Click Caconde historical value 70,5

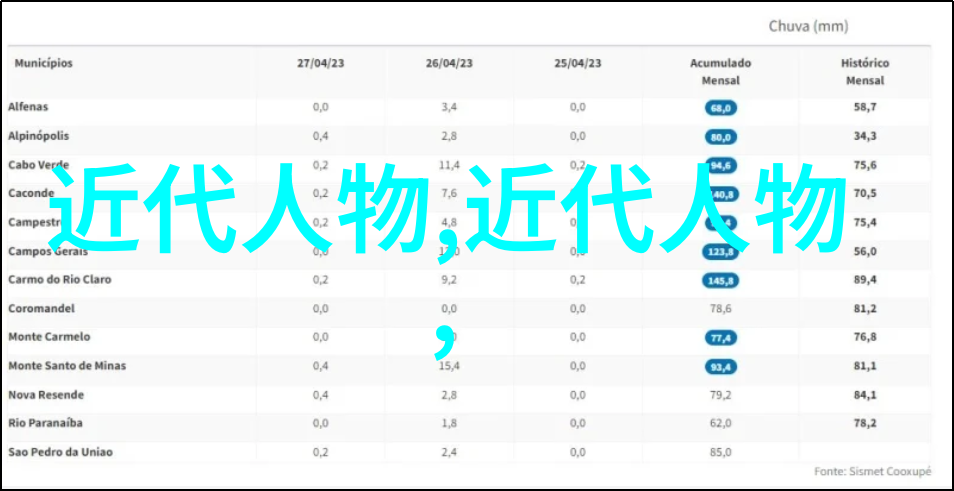pos(865,193)
